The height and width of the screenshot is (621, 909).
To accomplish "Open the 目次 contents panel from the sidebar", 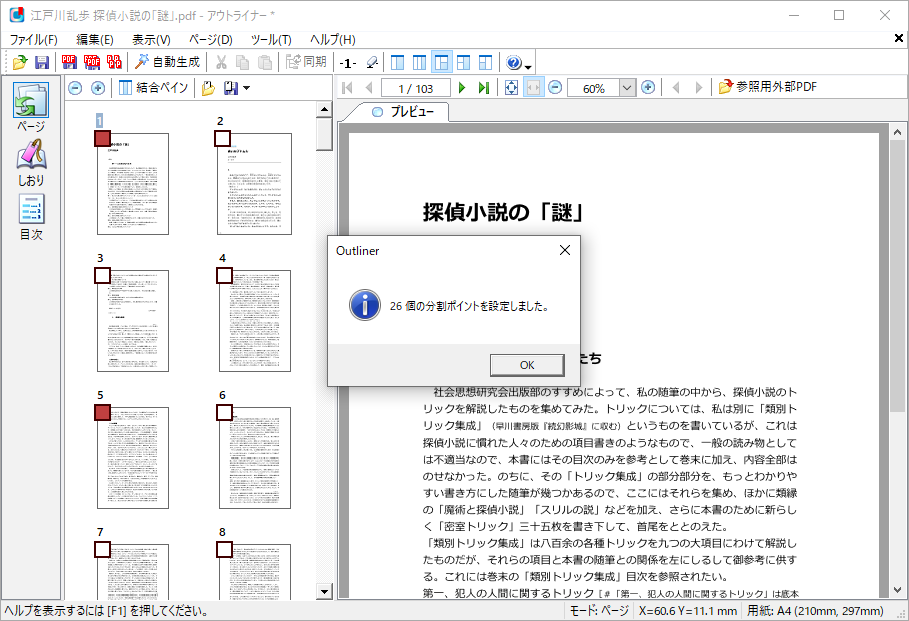I will [31, 217].
